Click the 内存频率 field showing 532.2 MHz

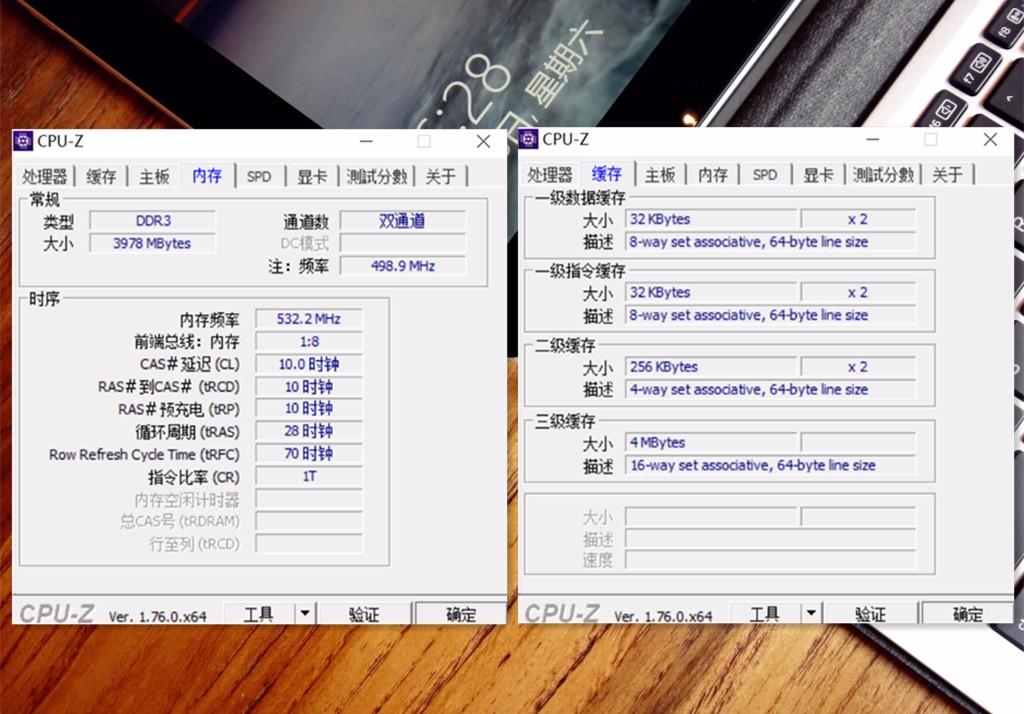(x=309, y=319)
